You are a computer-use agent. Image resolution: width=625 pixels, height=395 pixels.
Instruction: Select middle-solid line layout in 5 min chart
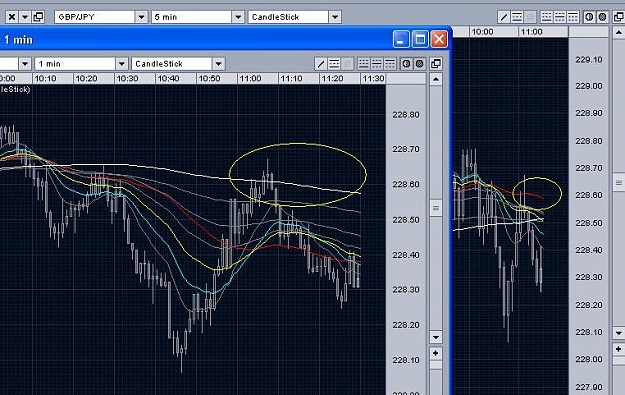(560, 17)
